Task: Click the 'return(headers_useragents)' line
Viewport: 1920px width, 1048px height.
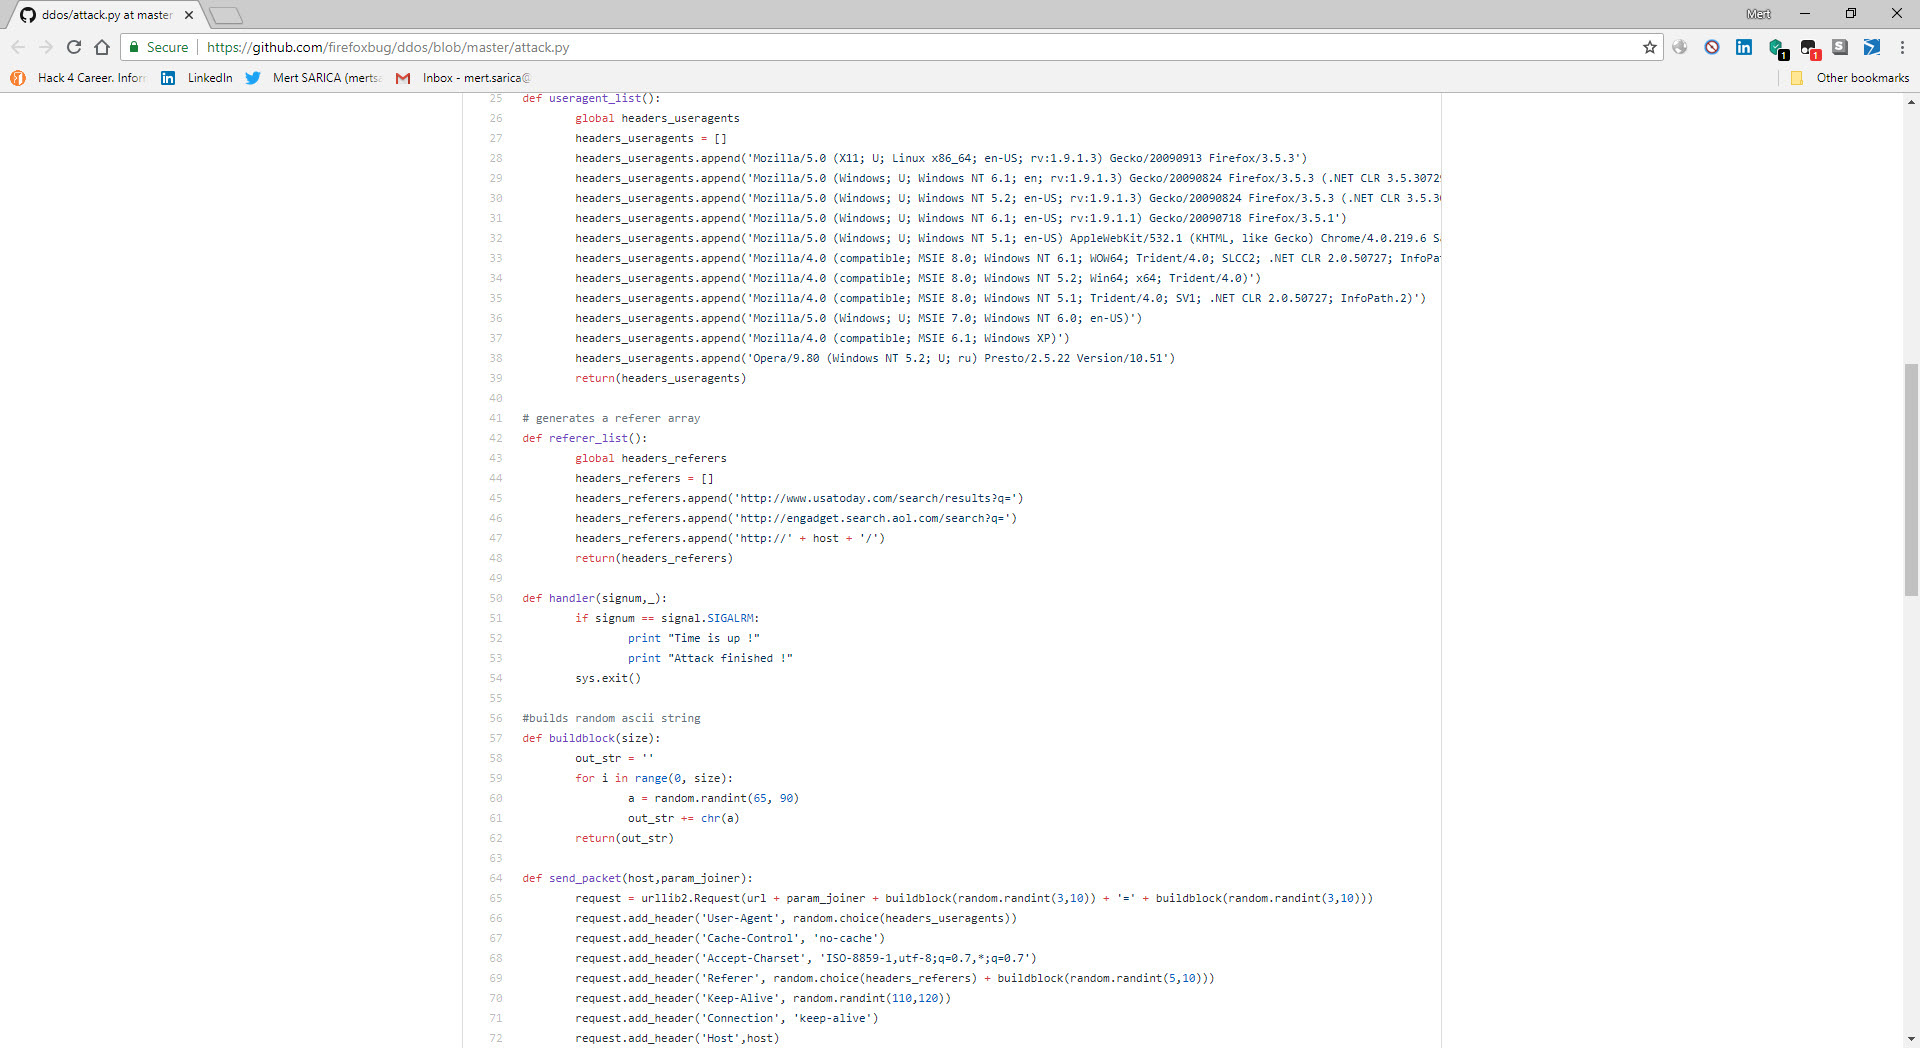Action: [x=661, y=378]
